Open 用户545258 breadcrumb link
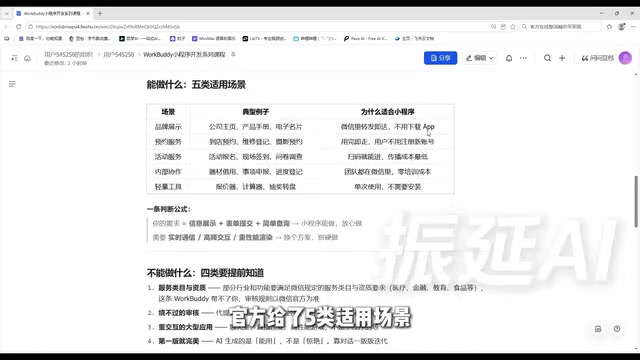This screenshot has width=640, height=360. [118, 54]
